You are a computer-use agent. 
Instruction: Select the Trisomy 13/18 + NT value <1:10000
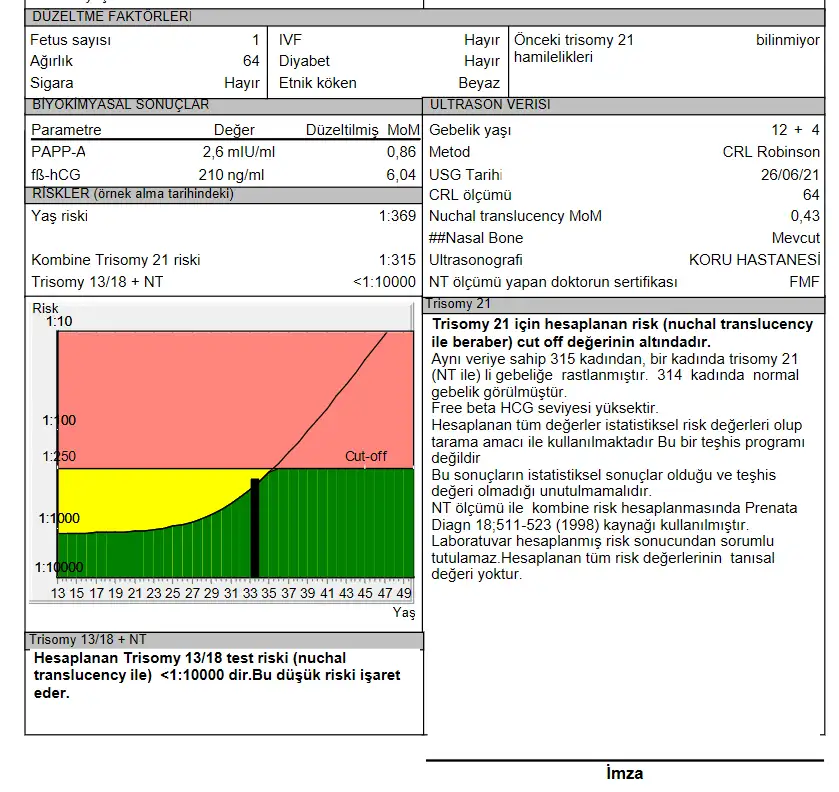384,282
